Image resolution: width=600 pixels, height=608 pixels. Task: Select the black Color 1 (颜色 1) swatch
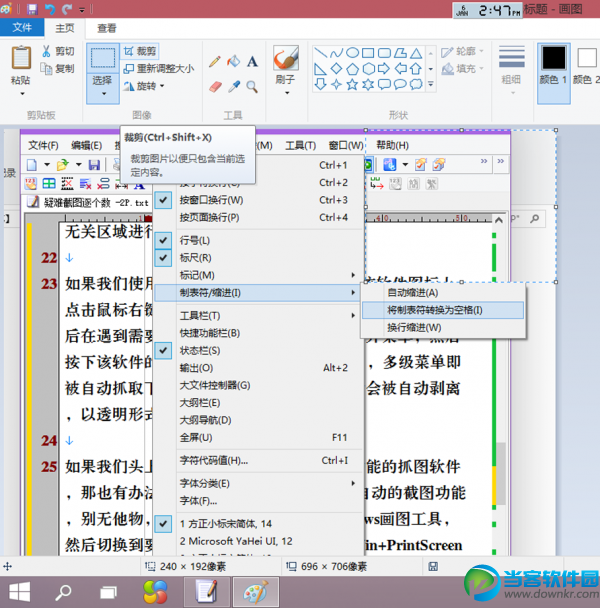(553, 58)
